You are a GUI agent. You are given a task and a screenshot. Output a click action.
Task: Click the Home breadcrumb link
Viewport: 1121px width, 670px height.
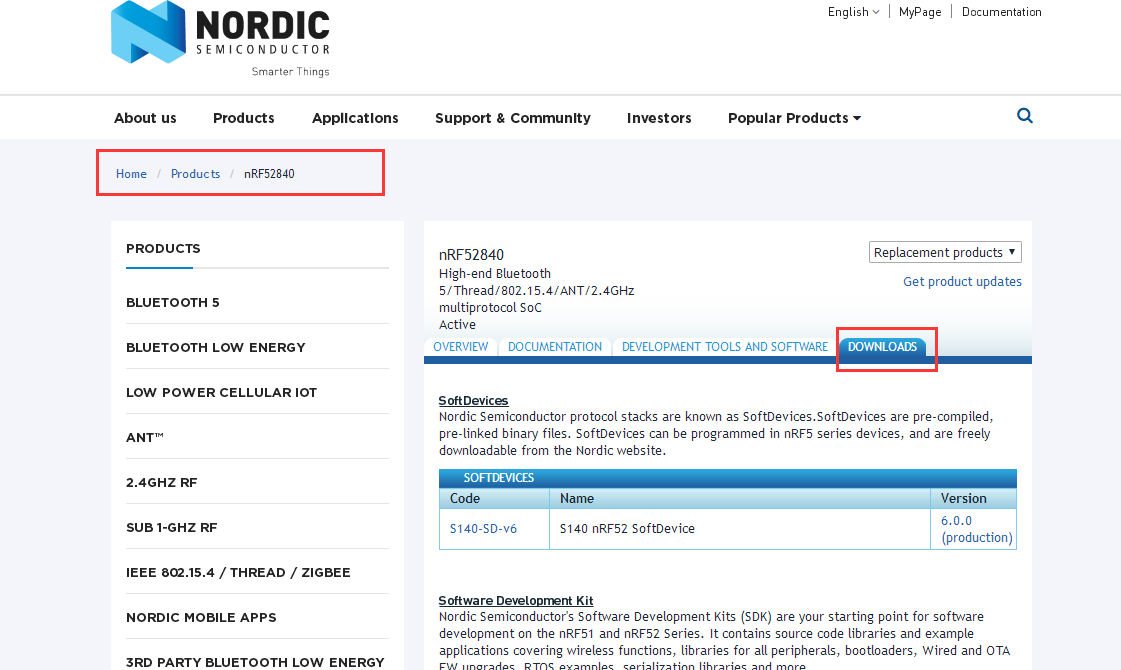tap(131, 174)
